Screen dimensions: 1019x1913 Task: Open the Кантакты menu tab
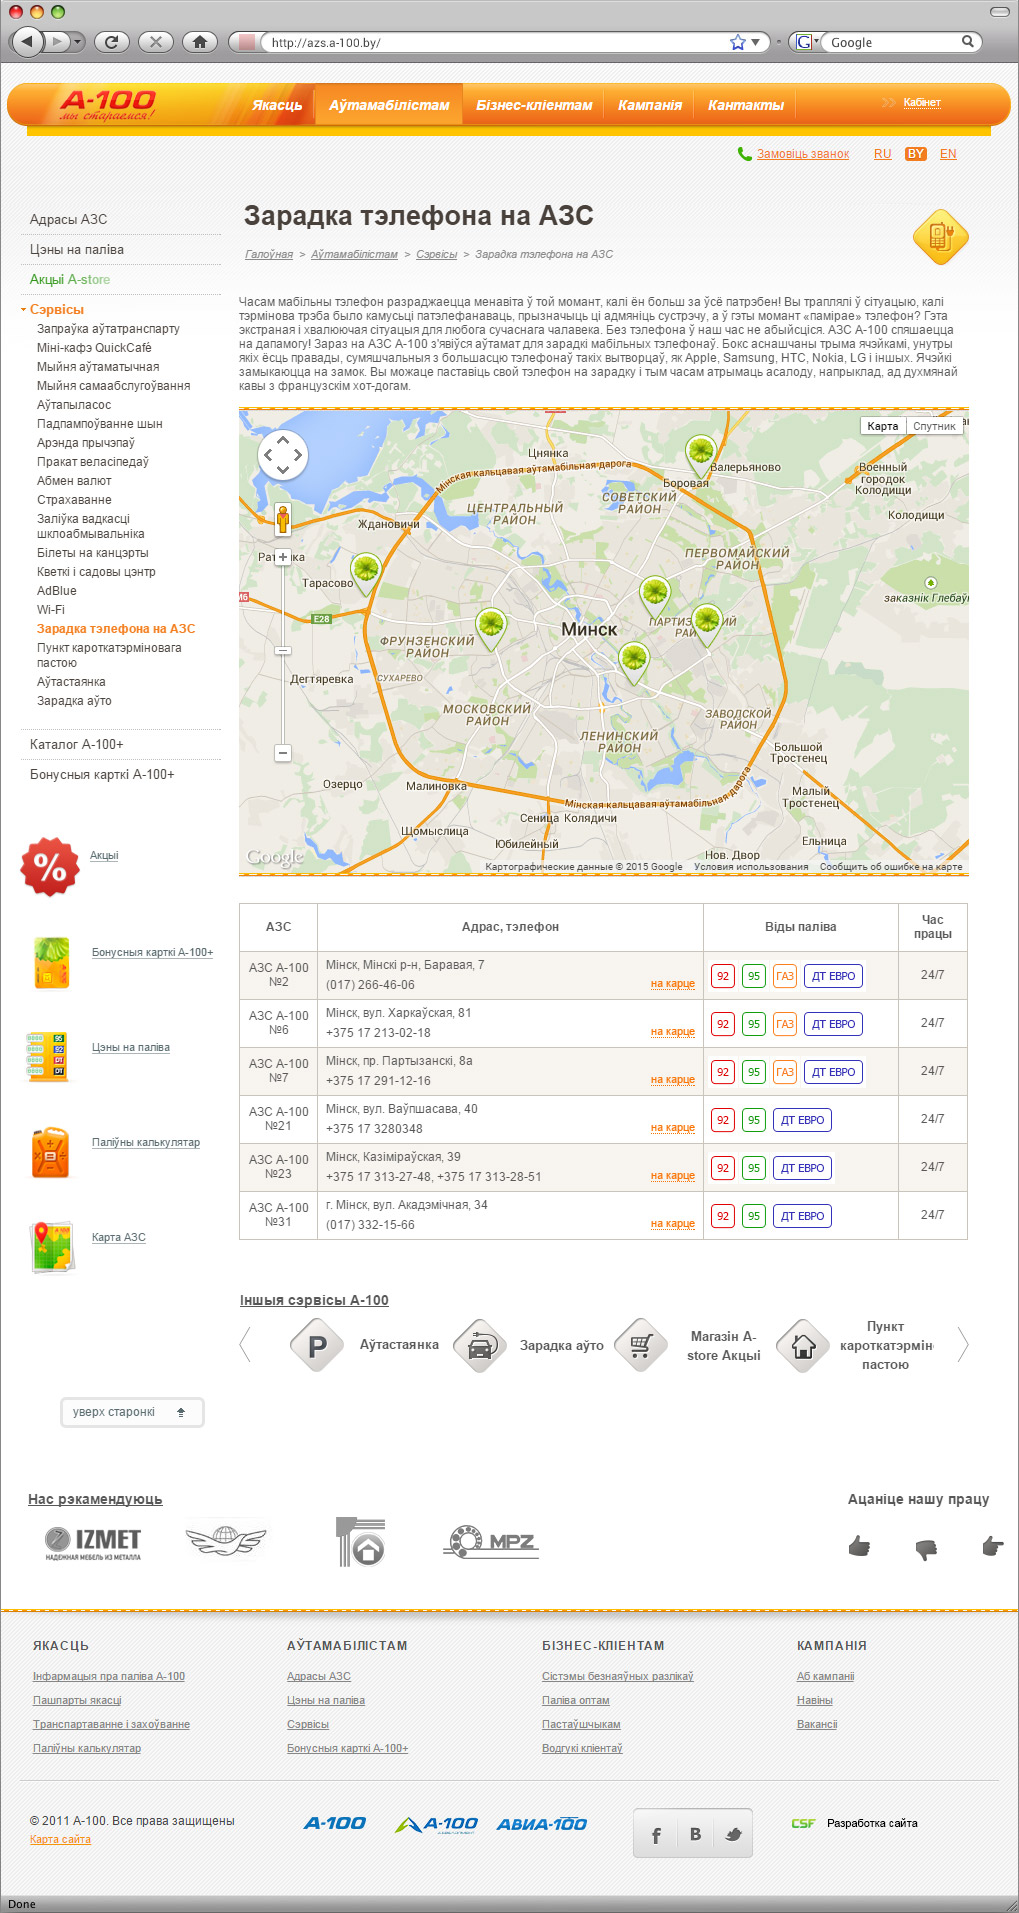pyautogui.click(x=746, y=105)
